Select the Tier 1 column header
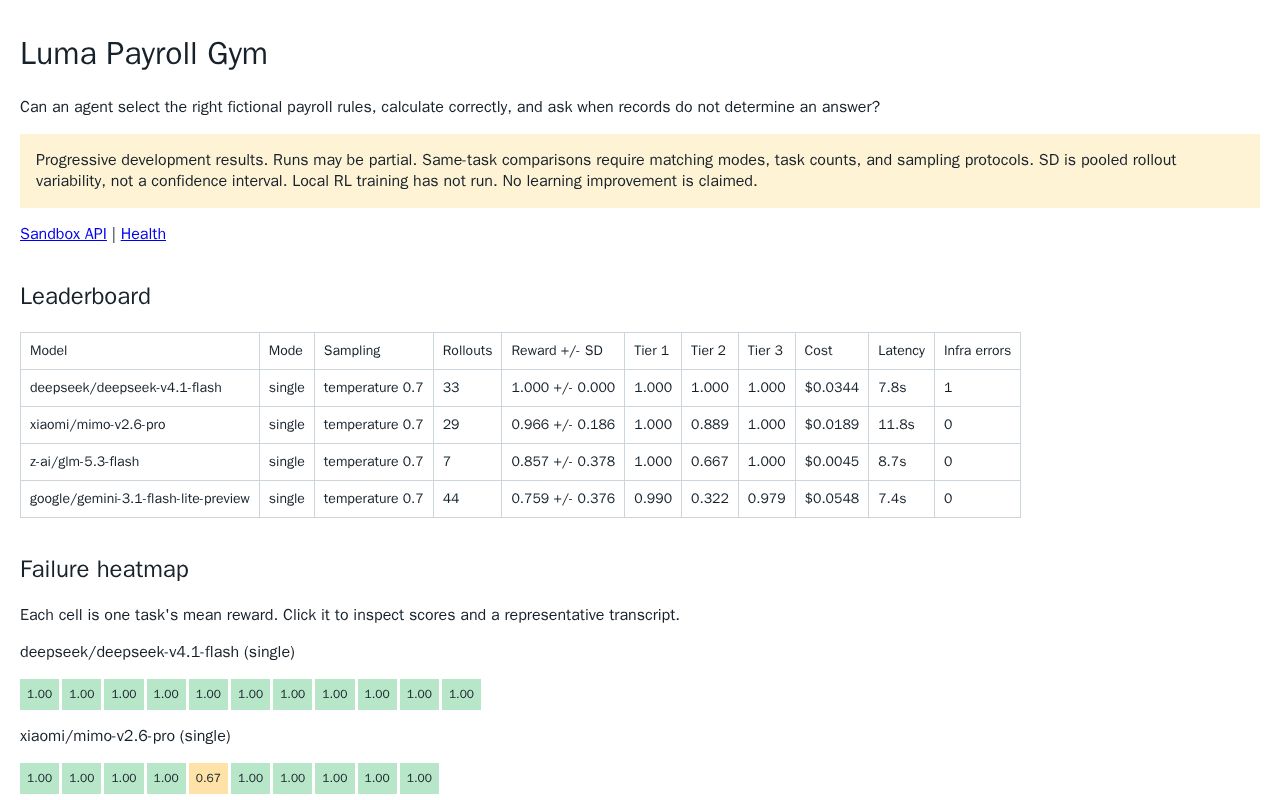1280x800 pixels. pyautogui.click(x=653, y=351)
